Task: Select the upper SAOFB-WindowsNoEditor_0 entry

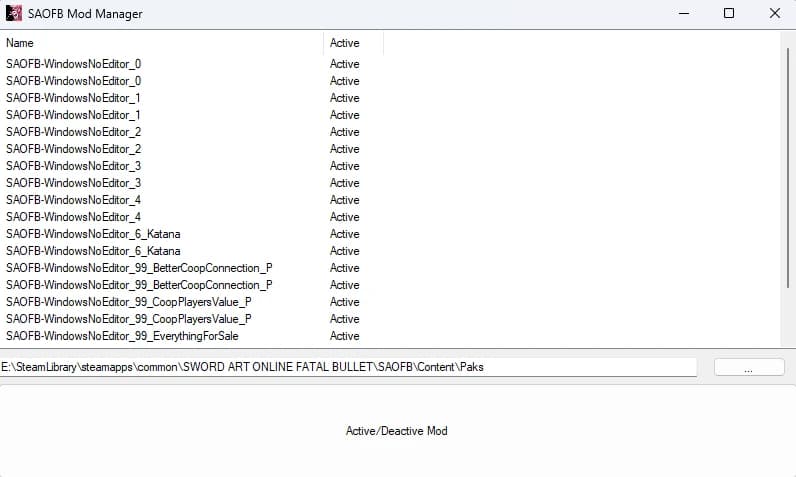Action: click(x=74, y=64)
